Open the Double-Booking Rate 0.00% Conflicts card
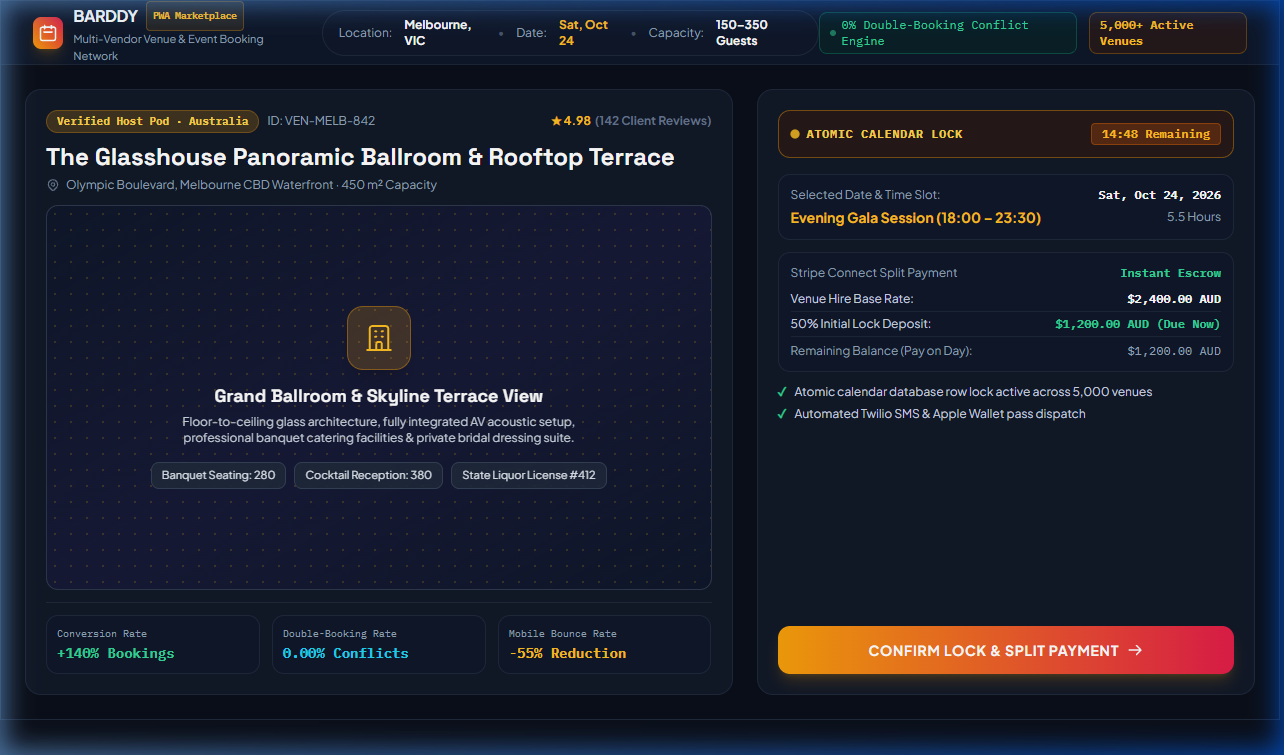Screen dimensions: 1284x755 (379, 644)
